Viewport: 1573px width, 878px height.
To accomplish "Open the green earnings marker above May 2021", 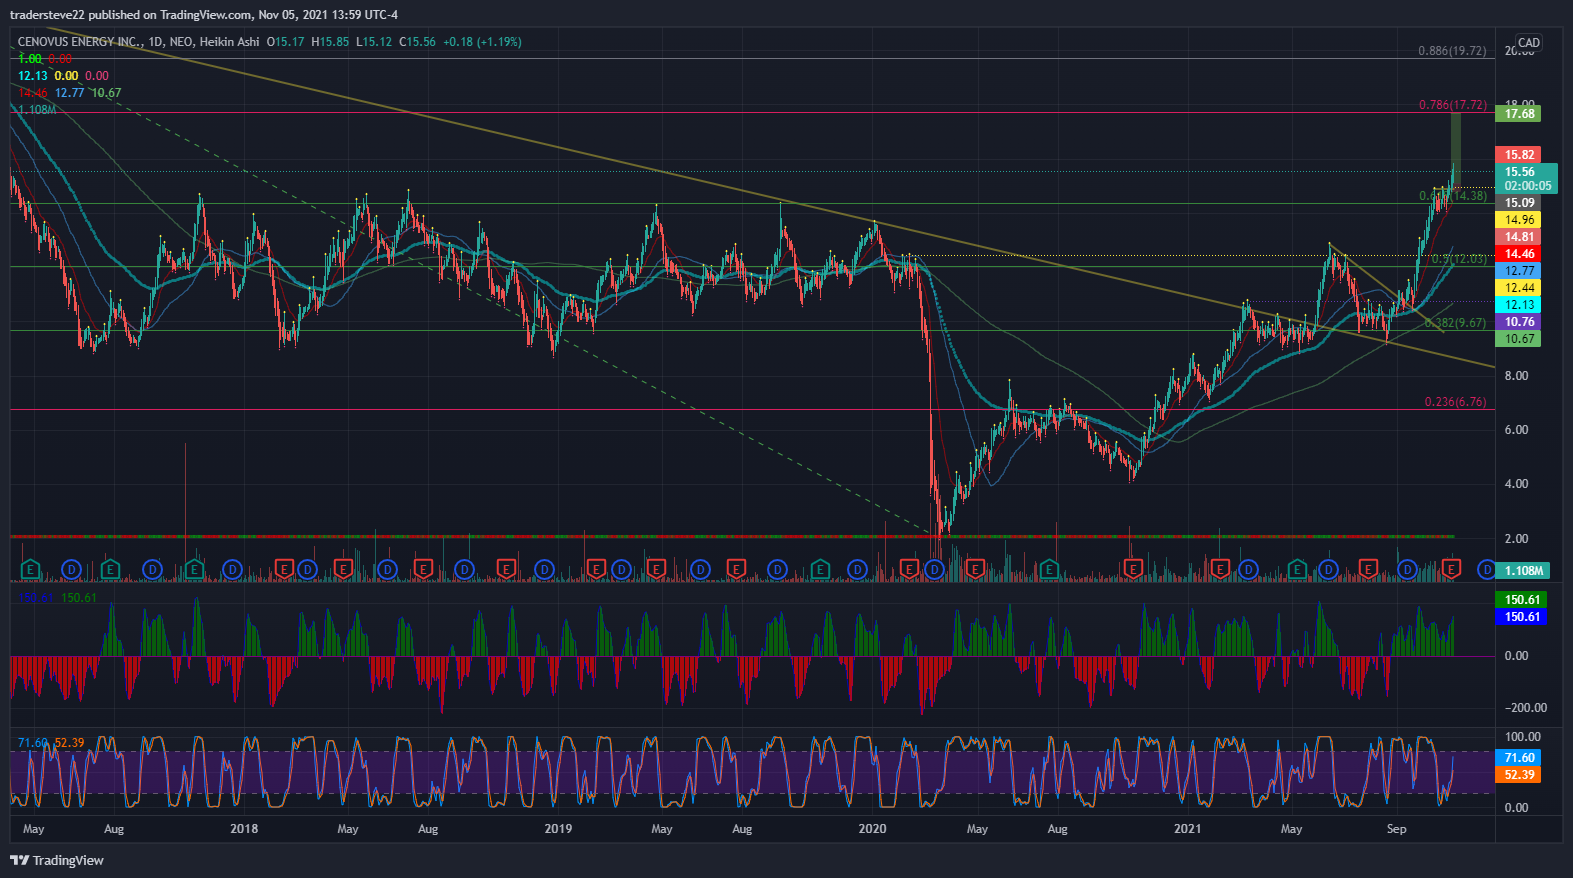I will point(1297,570).
